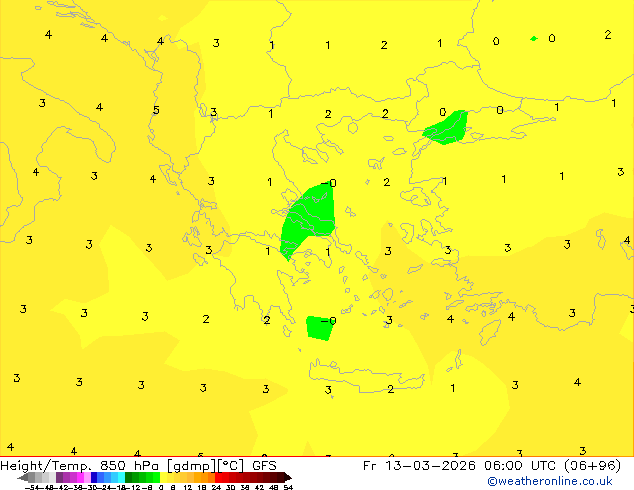
Task: Click the 'Fr 13-03-2026 06:00 UTC' timestamp
Action: (x=460, y=465)
